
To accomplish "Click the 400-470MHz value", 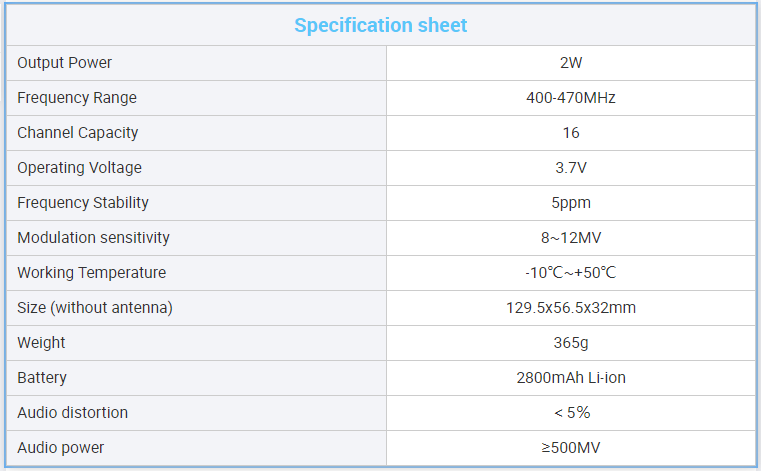I will [571, 98].
